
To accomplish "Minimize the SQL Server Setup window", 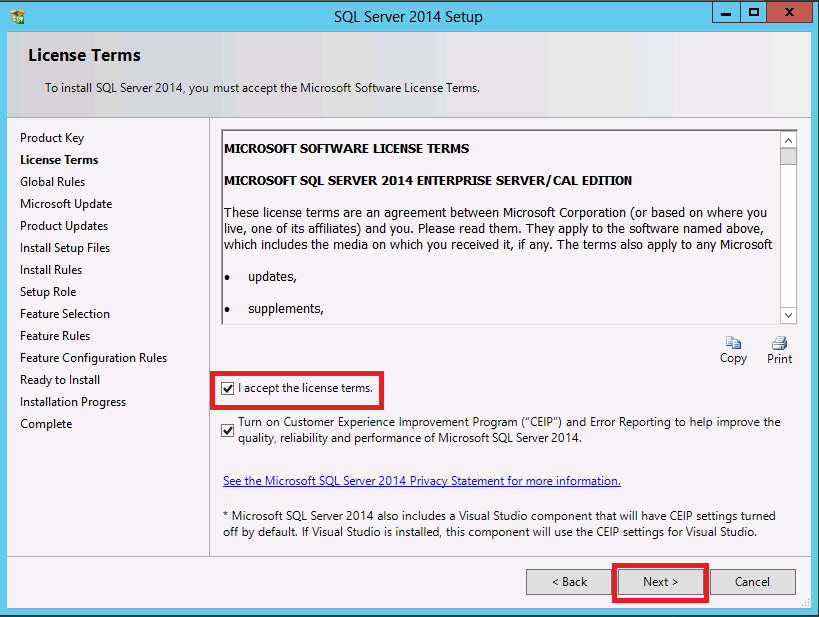I will click(x=726, y=12).
